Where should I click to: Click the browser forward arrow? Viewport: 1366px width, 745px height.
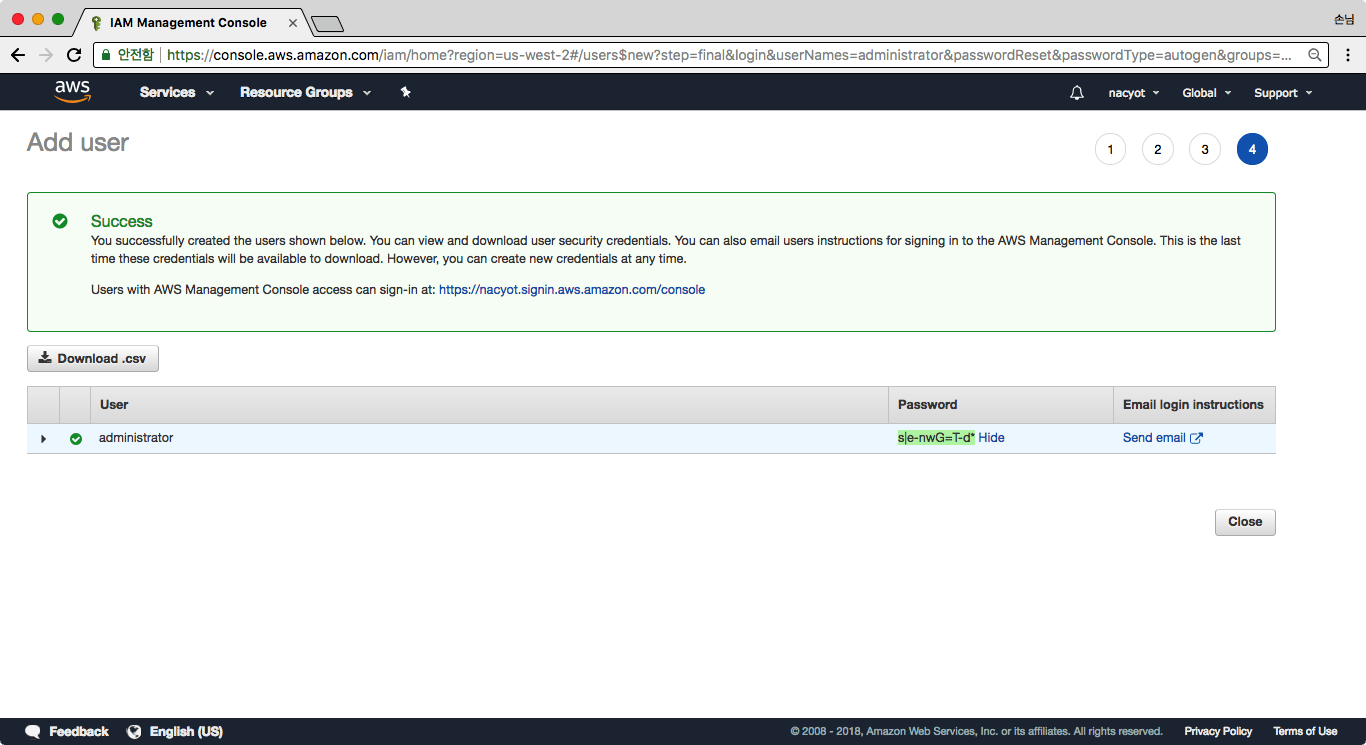[x=46, y=55]
